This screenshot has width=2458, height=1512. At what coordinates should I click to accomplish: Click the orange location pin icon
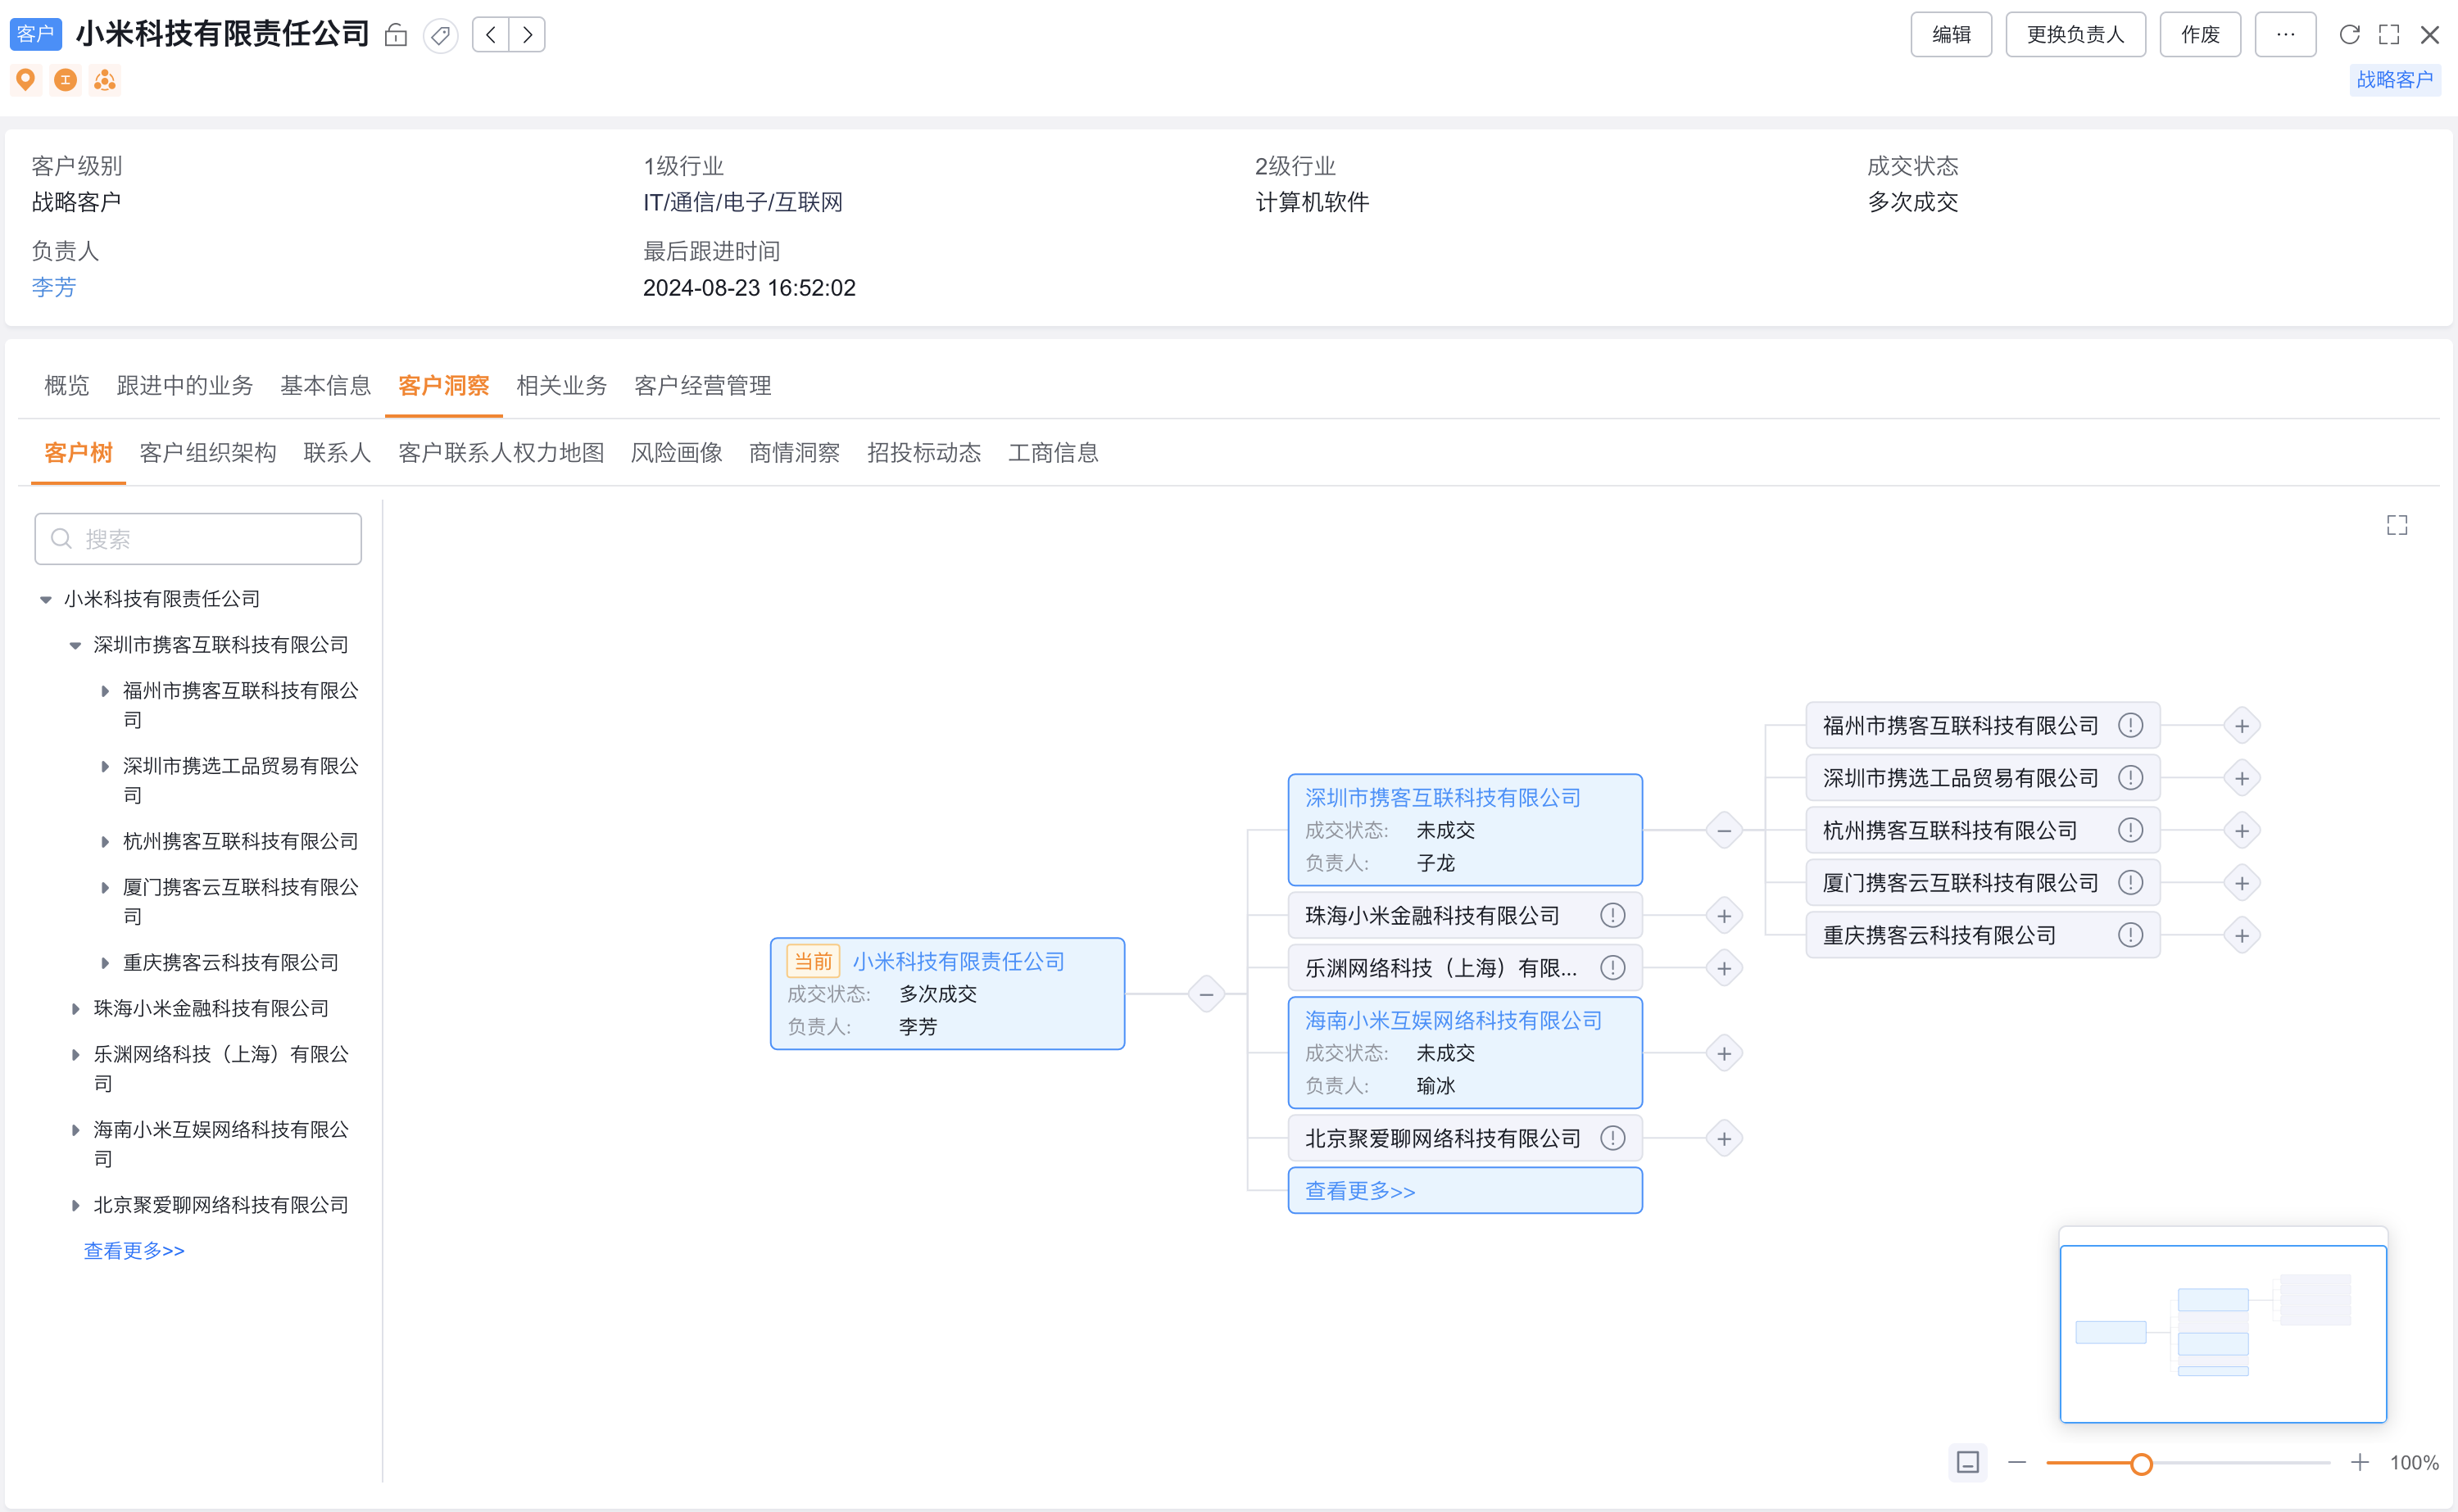26,79
